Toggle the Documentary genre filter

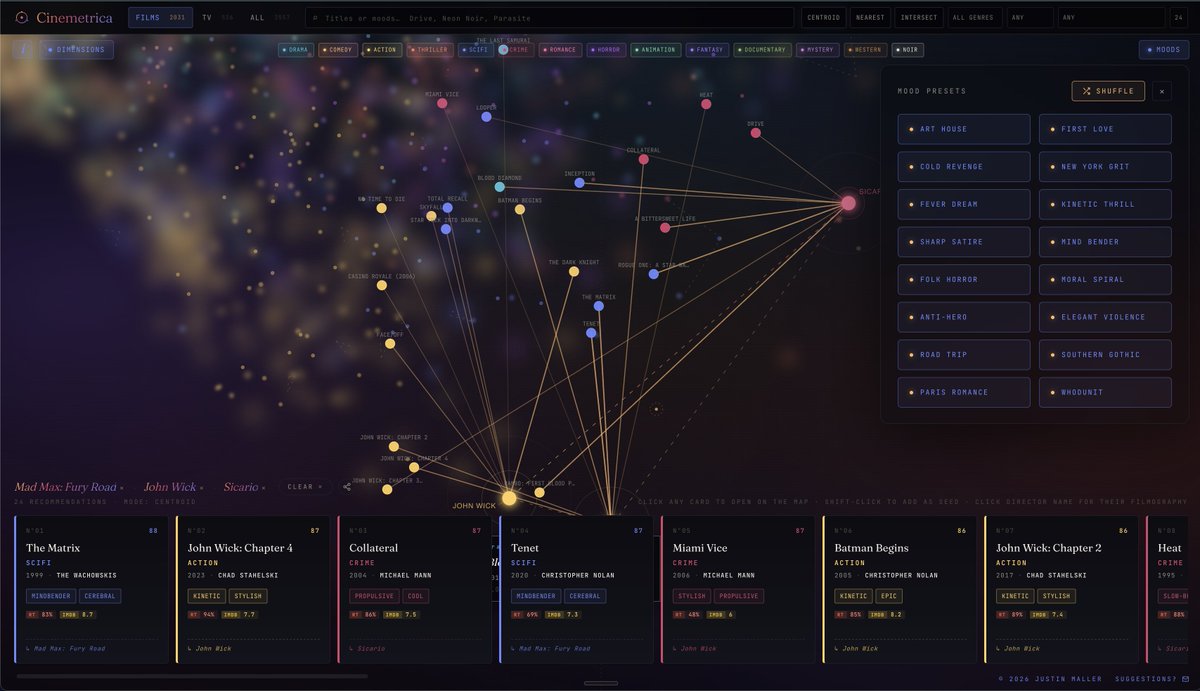[763, 49]
